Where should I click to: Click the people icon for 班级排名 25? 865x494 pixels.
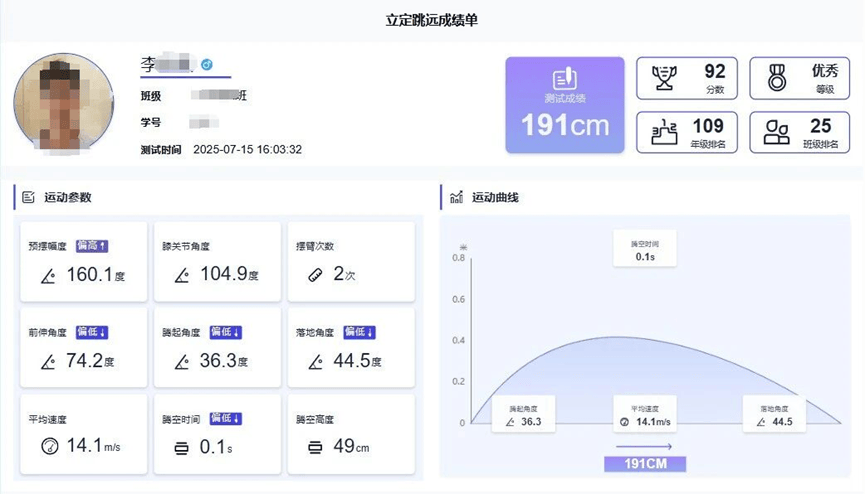pos(777,133)
